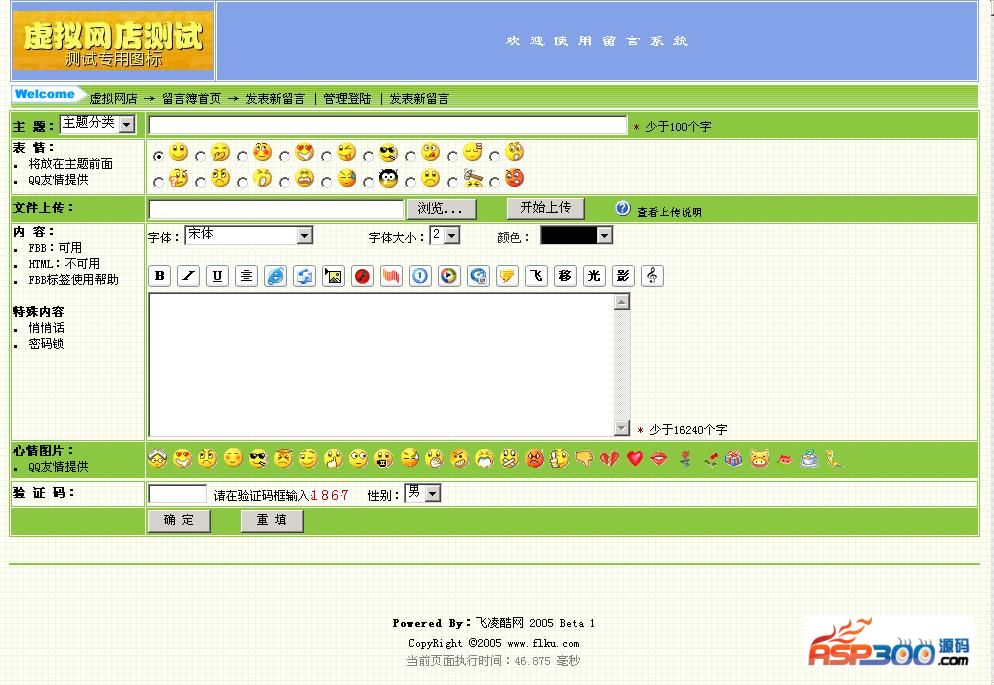This screenshot has width=994, height=685.
Task: Click the 密码锁 password lock option
Action: pyautogui.click(x=46, y=344)
